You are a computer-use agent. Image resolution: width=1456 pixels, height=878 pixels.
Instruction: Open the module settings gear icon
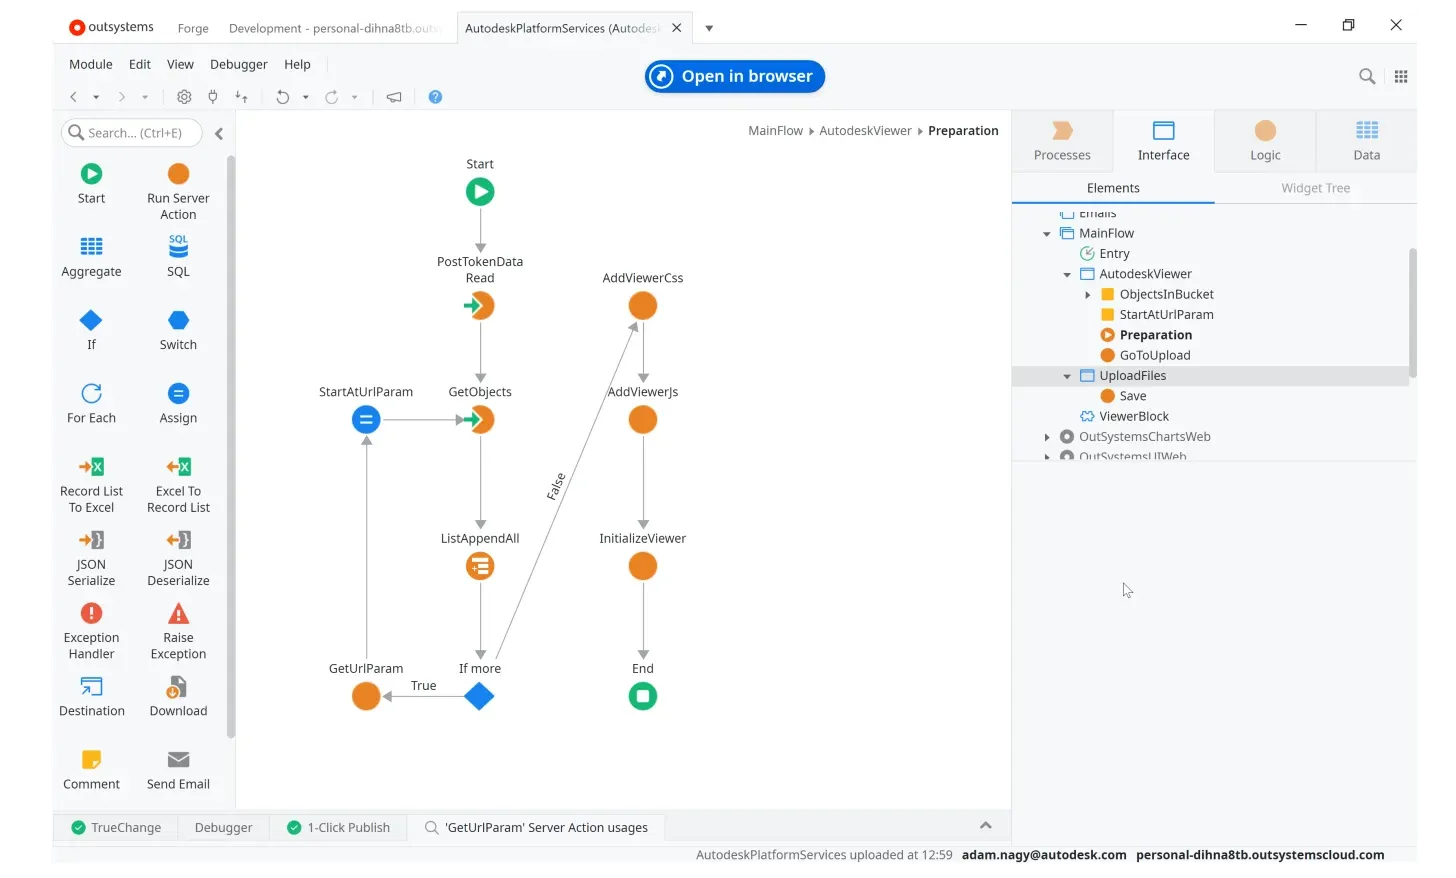click(184, 97)
